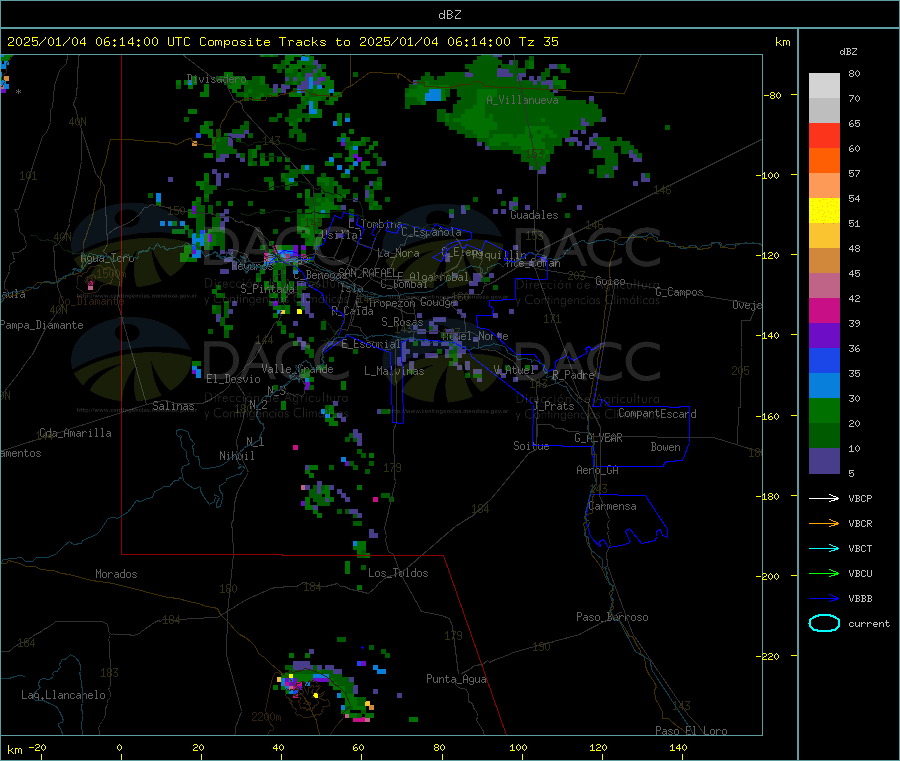Pick the purple-gray 5 dBZ color swatch
Viewport: 900px width, 761px height.
[824, 461]
